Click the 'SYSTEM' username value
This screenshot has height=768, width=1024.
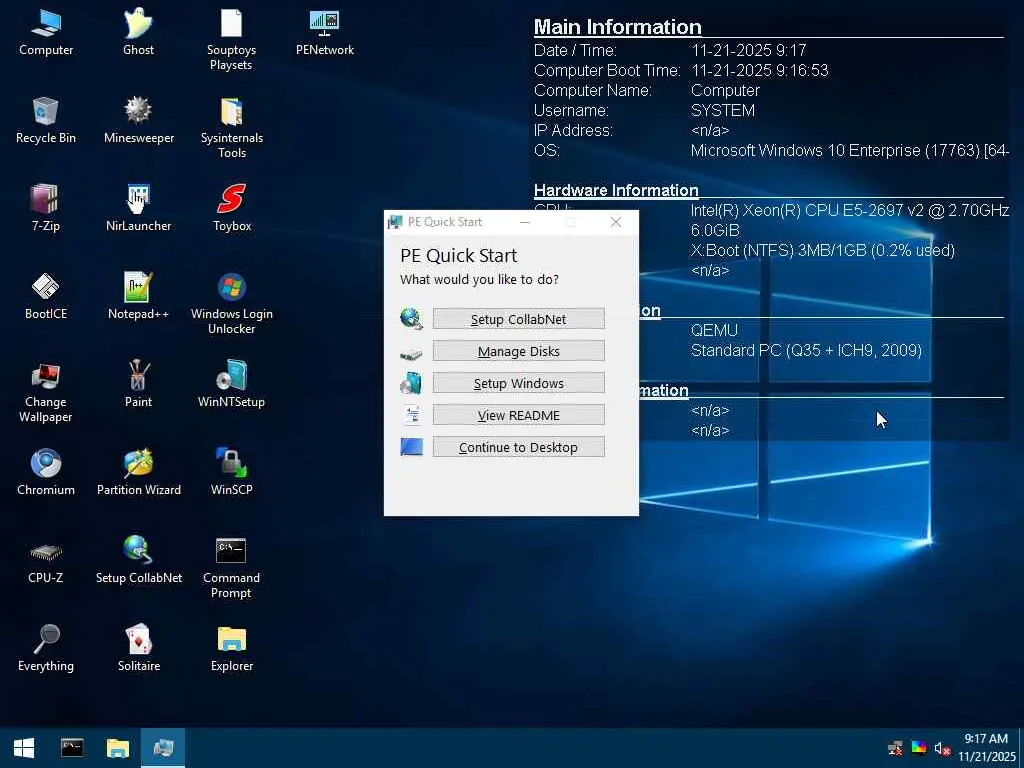click(723, 110)
